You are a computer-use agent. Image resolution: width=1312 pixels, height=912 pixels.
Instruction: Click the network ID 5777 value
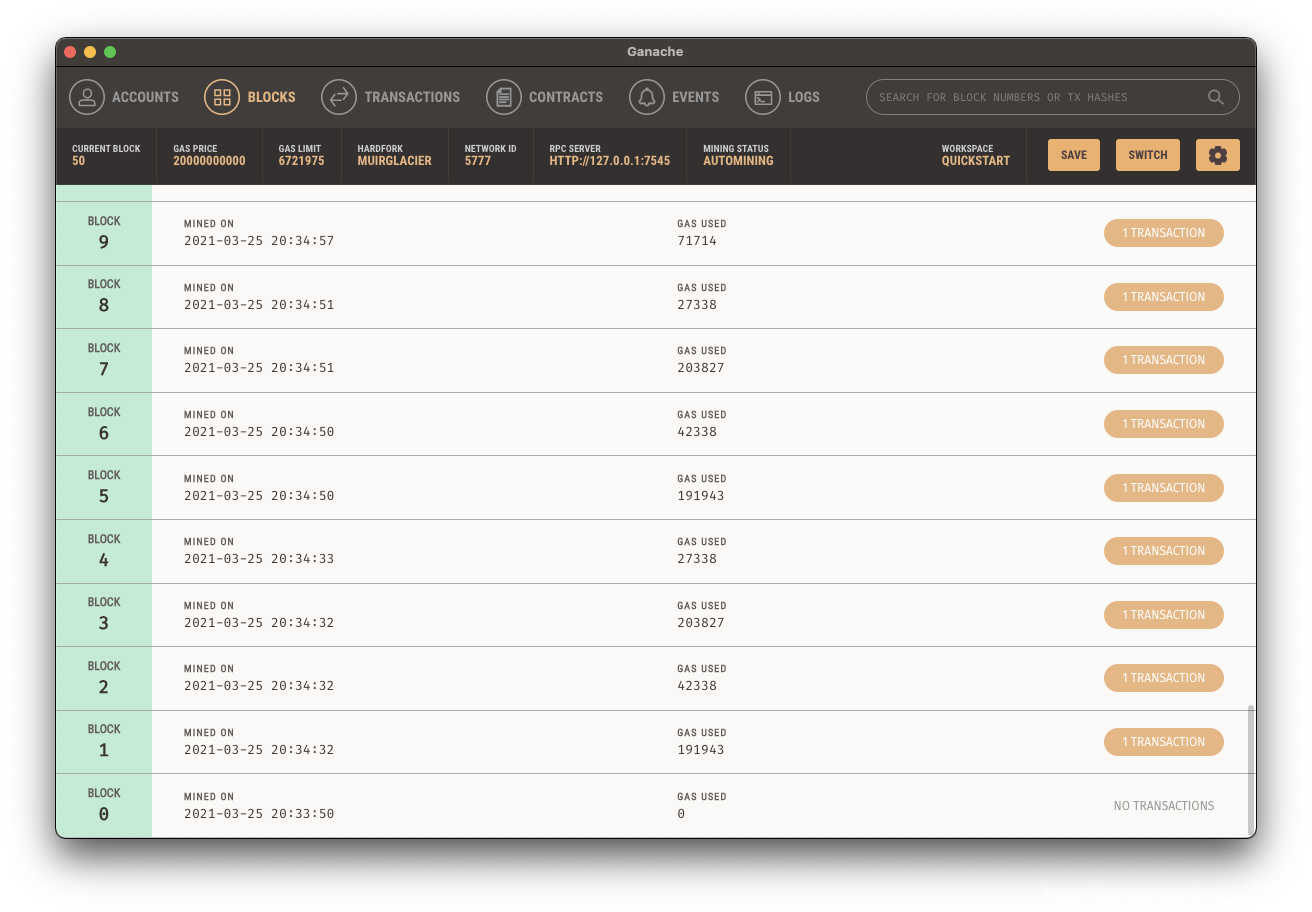pyautogui.click(x=478, y=161)
